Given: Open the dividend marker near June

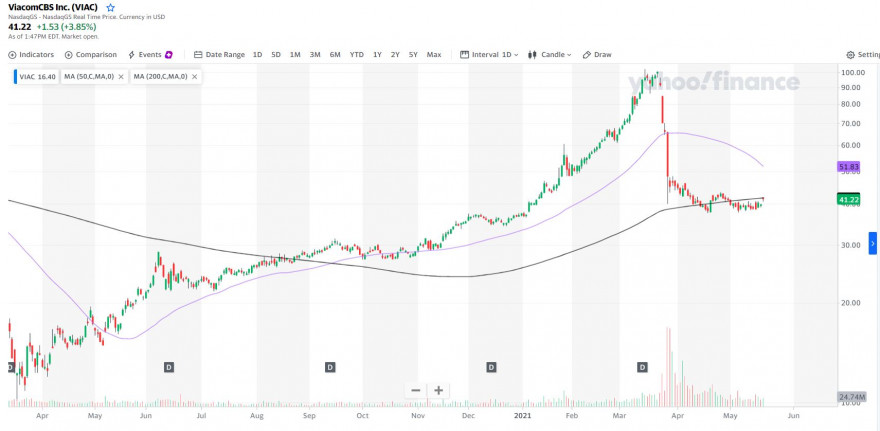Looking at the screenshot, I should [x=169, y=367].
